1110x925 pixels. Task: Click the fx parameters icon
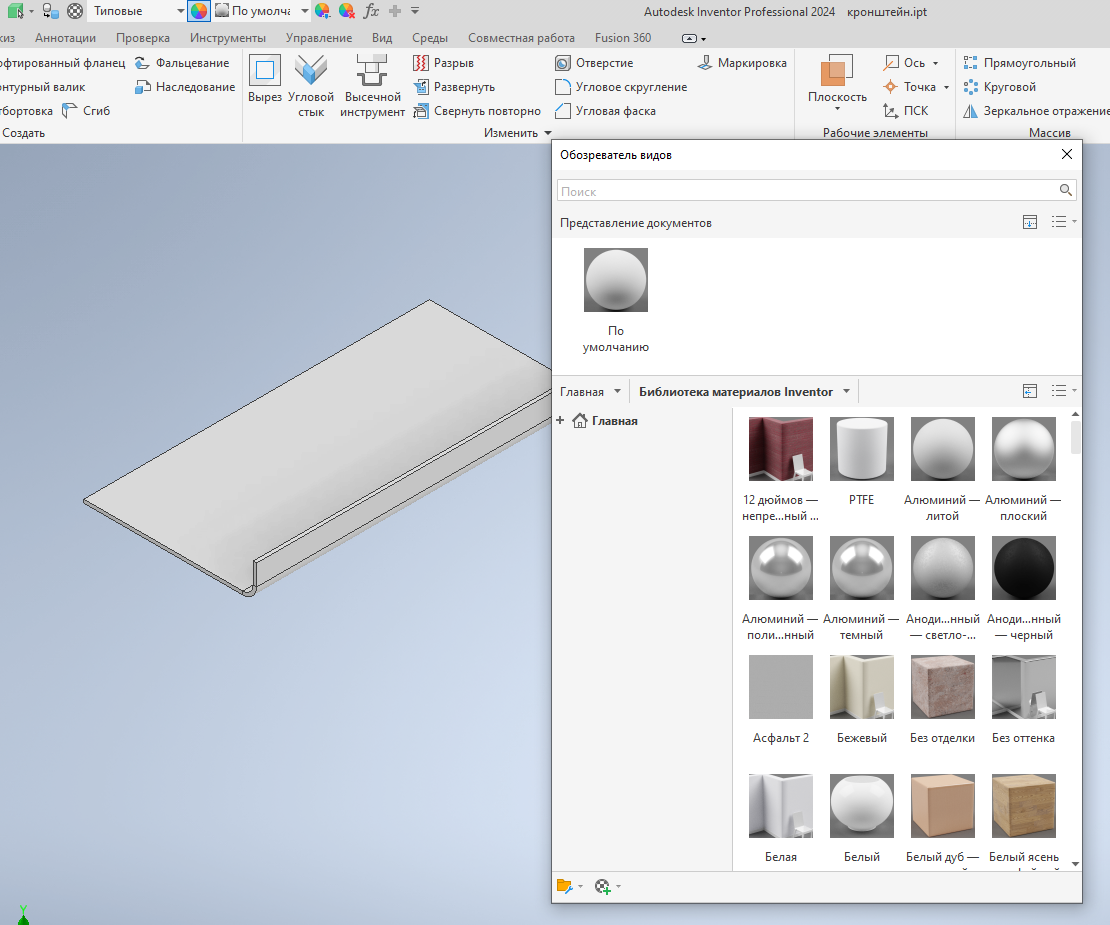371,11
